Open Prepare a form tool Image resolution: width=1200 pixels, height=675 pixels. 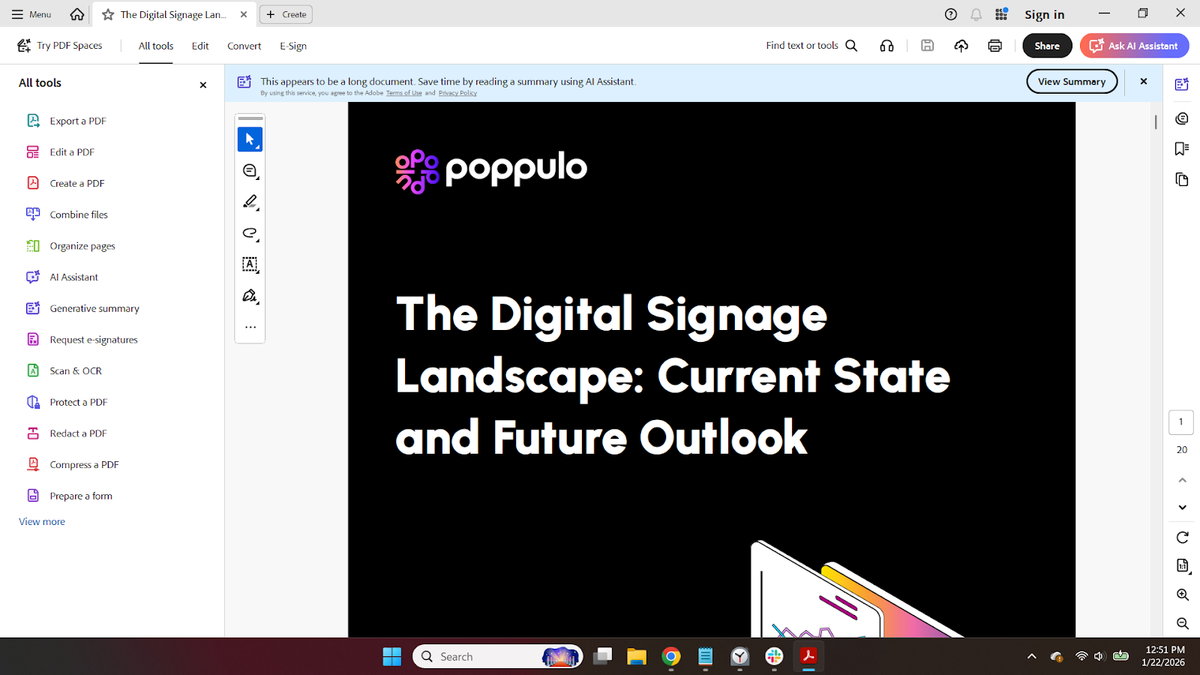pos(69,496)
